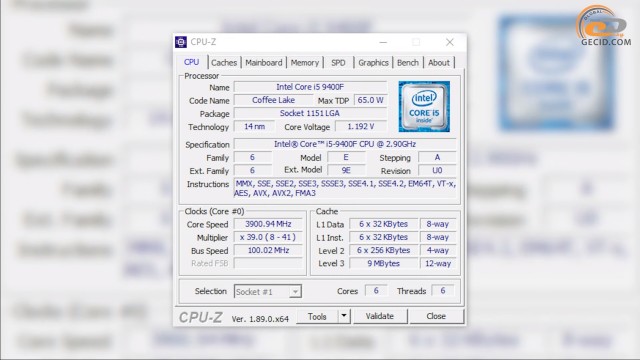Switch to the Memory tab
This screenshot has height=360, width=640.
pyautogui.click(x=304, y=63)
